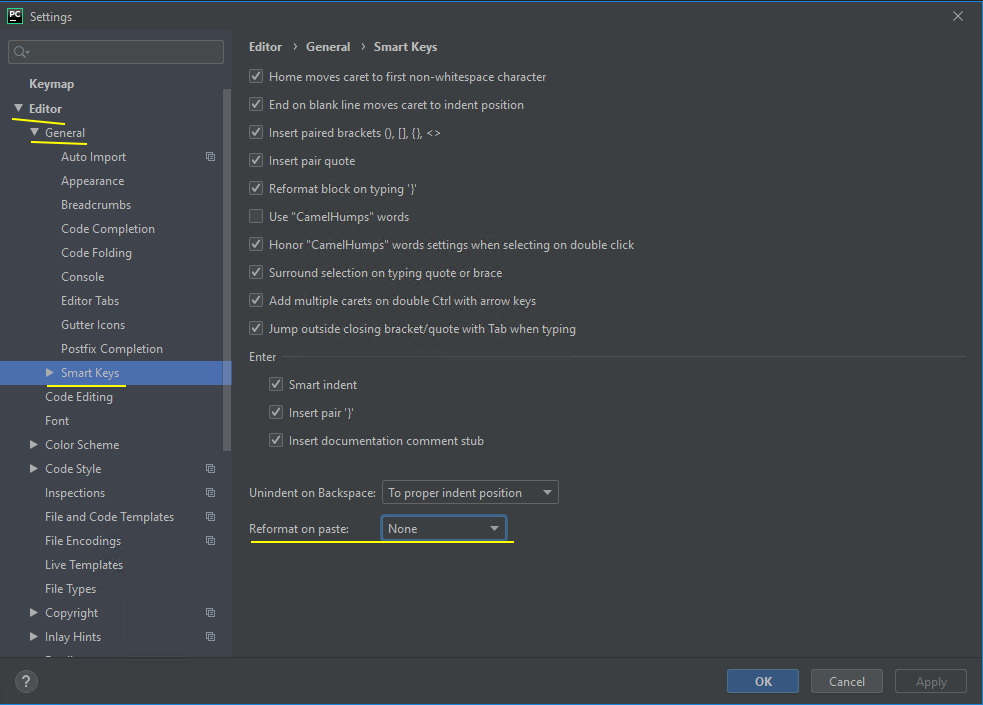Viewport: 983px width, 705px height.
Task: Click the project-scope icon beside File Encodings
Action: (210, 541)
